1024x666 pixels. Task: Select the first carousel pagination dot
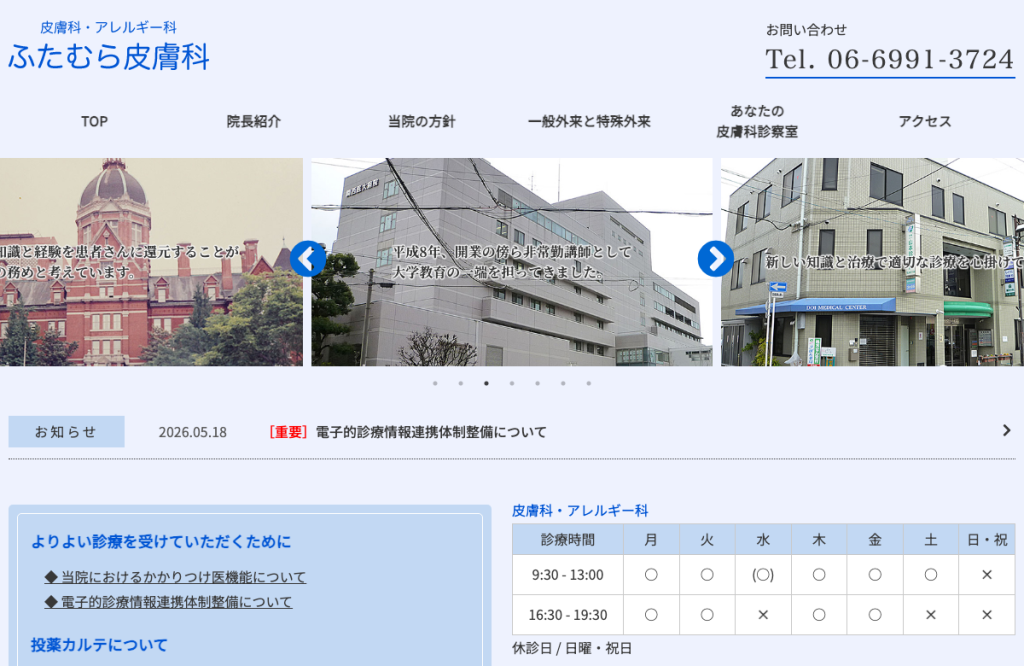[x=435, y=383]
